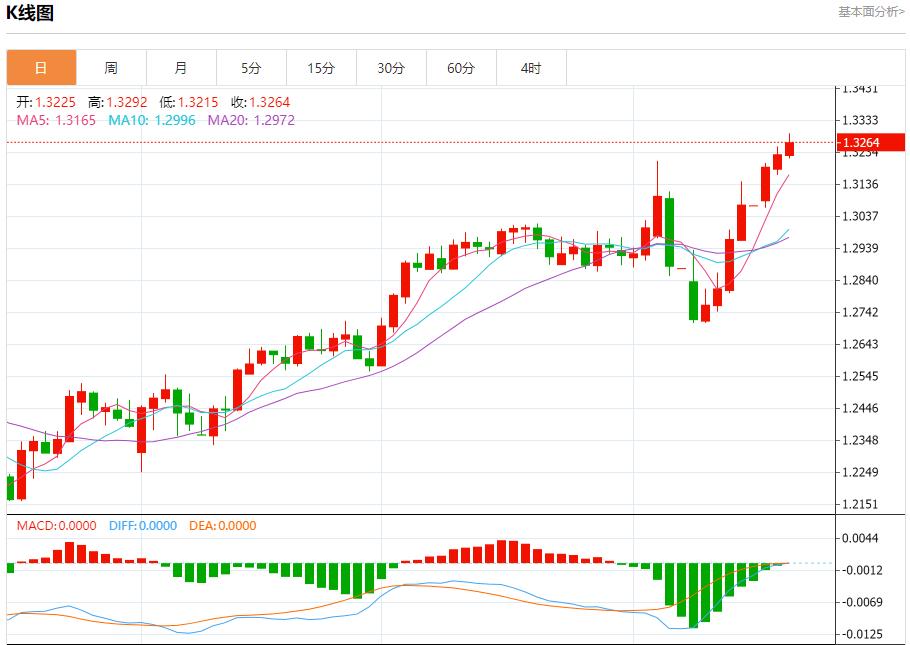Image resolution: width=910 pixels, height=645 pixels.
Task: Switch to the 60分 timeframe
Action: [x=461, y=67]
